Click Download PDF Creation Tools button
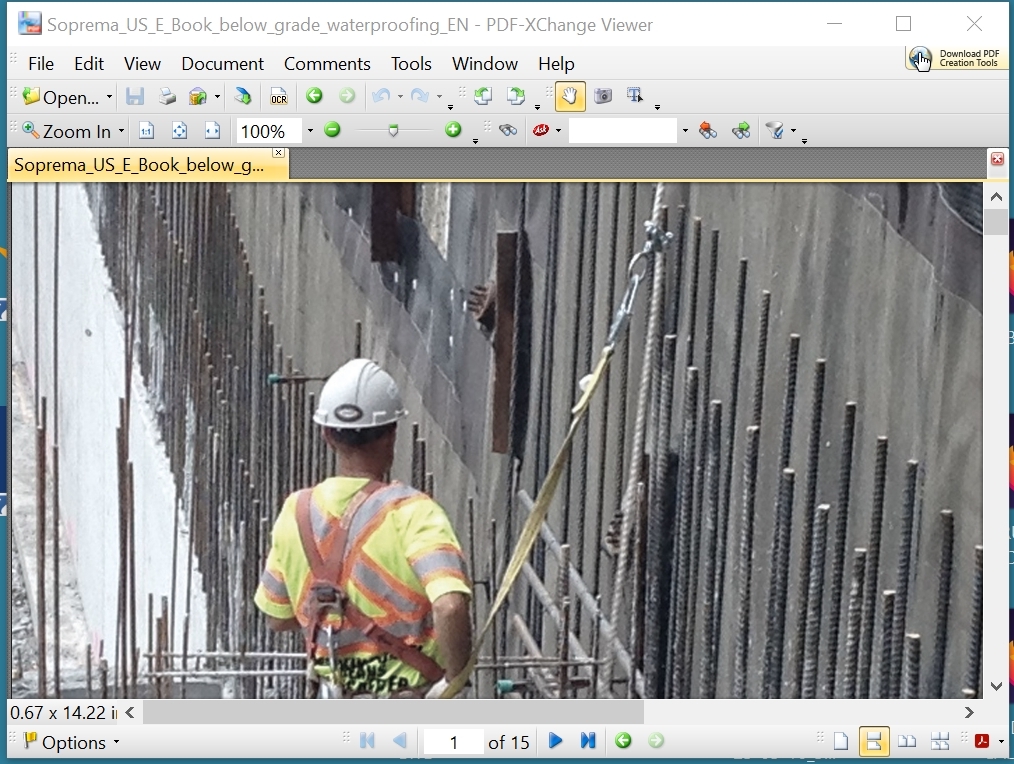Image resolution: width=1014 pixels, height=764 pixels. click(x=954, y=59)
